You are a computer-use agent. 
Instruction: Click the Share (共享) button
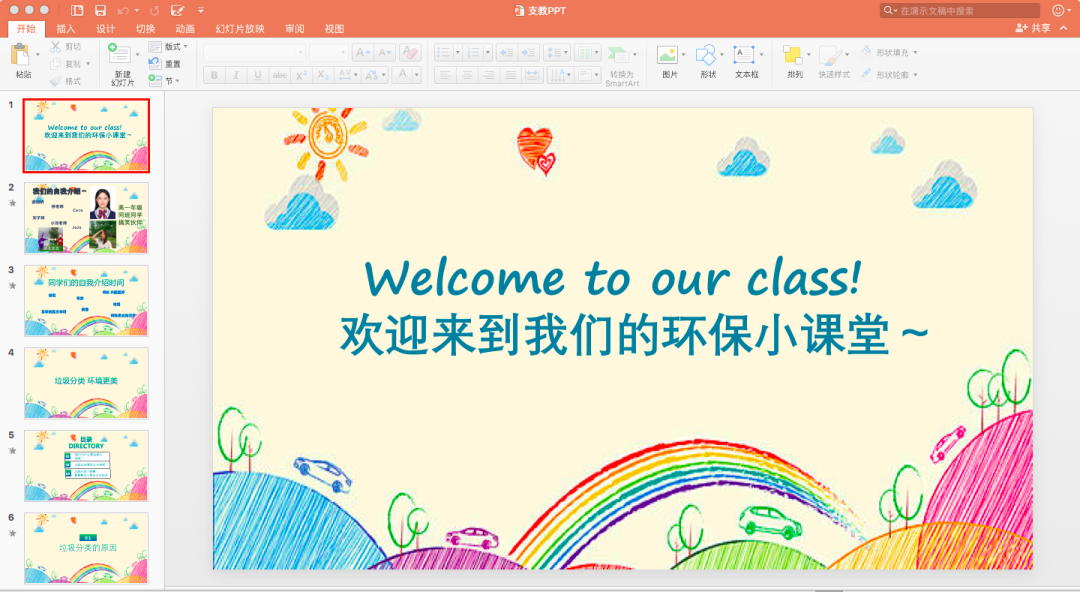(x=1032, y=28)
